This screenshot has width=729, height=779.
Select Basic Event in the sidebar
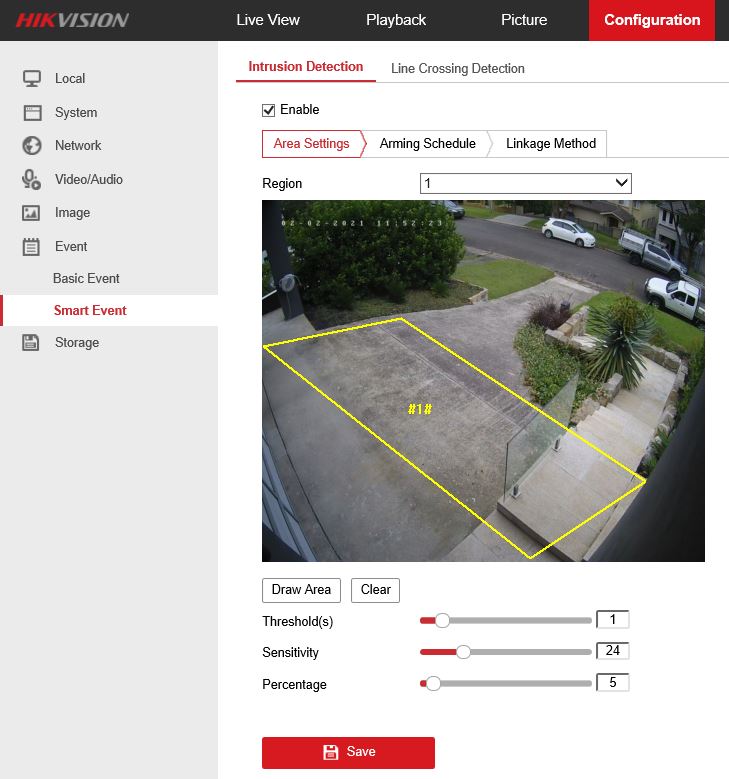click(x=86, y=278)
